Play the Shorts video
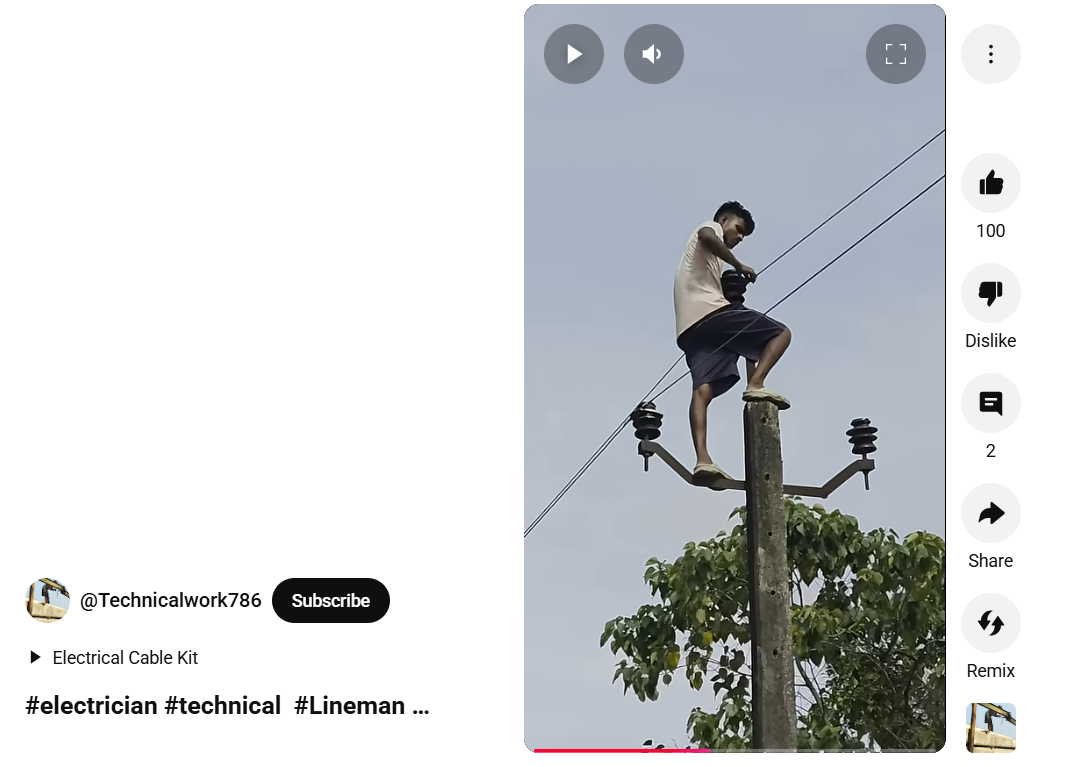 click(x=574, y=54)
